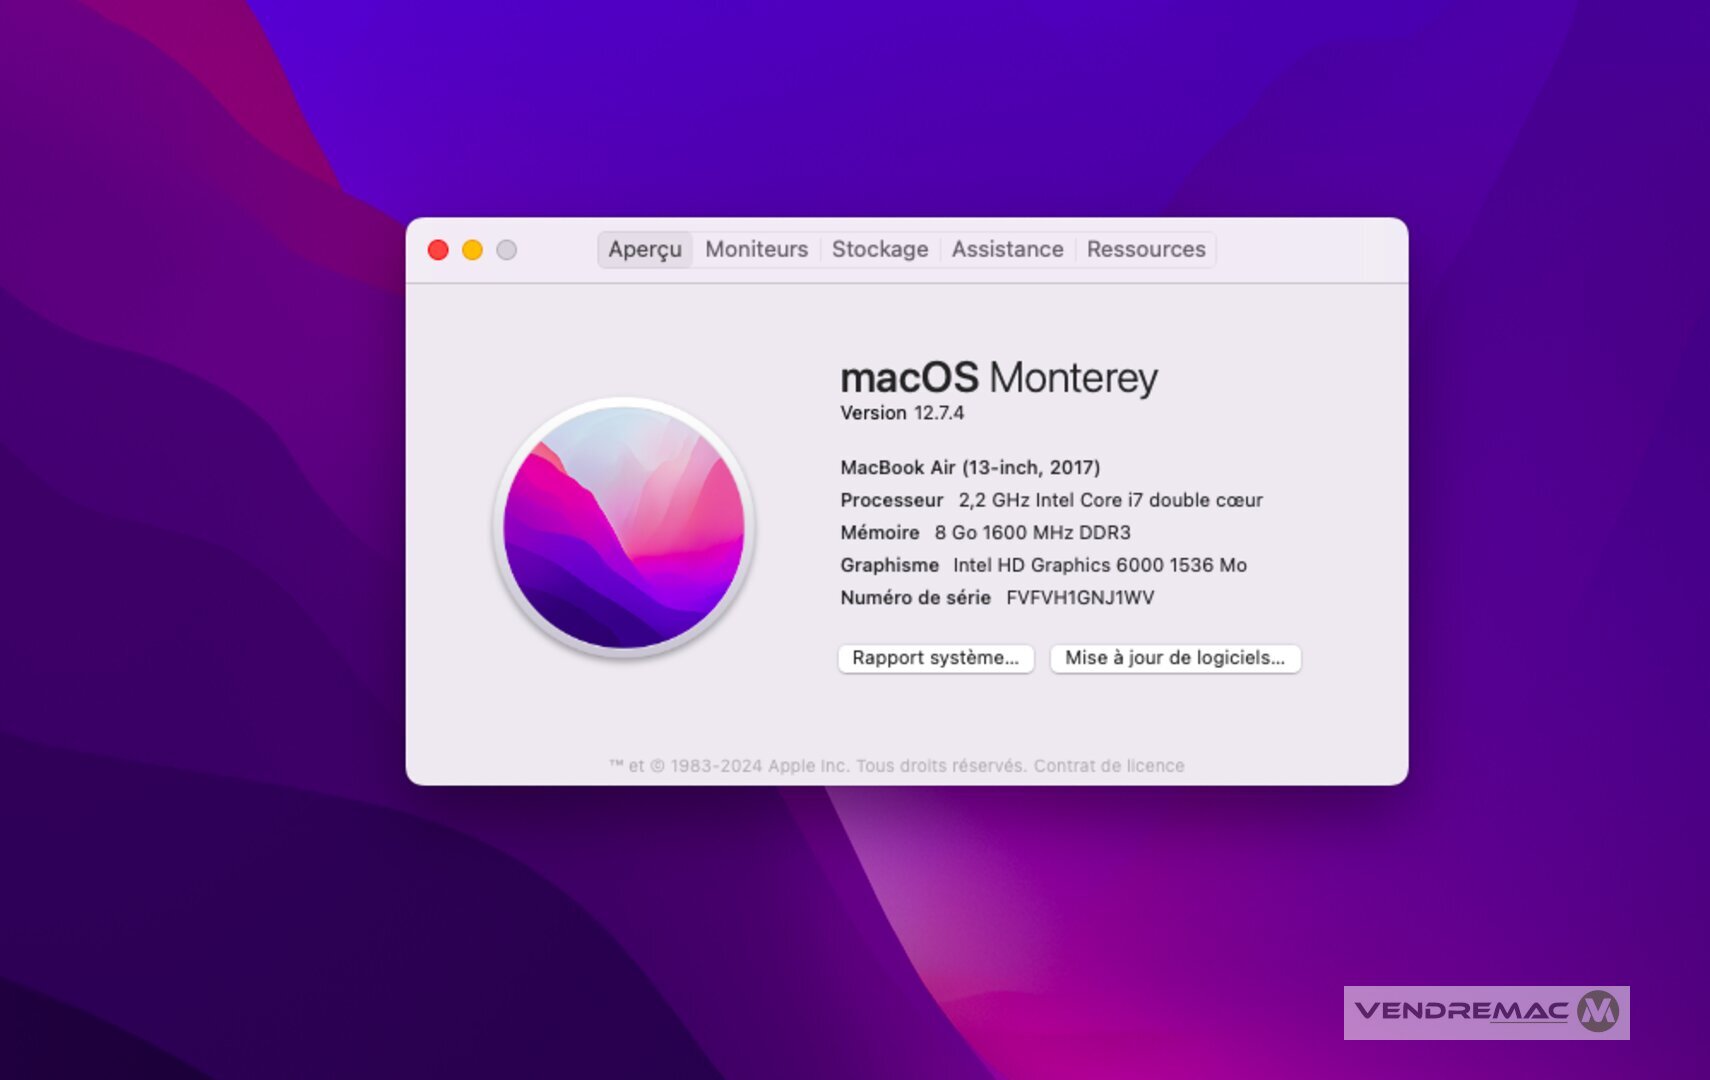
Task: Click the Vendremac round M logo
Action: 1597,1012
